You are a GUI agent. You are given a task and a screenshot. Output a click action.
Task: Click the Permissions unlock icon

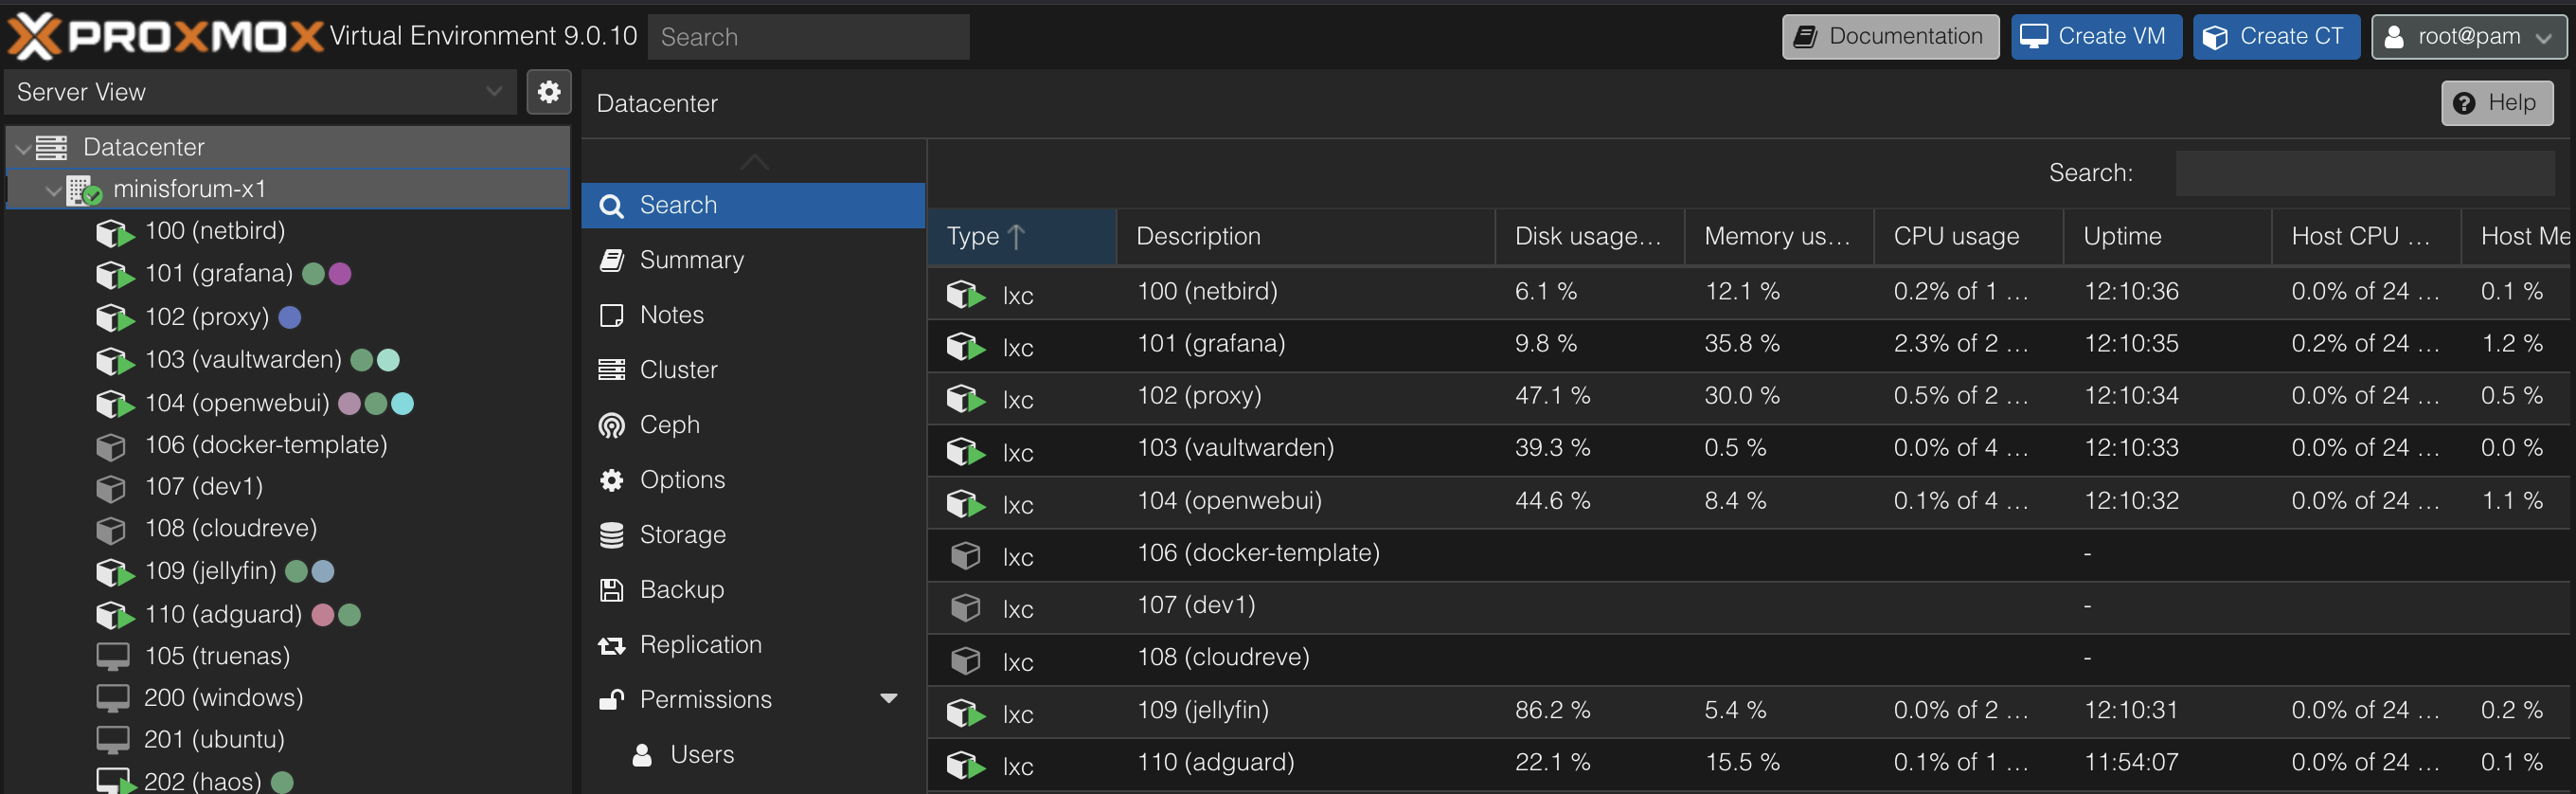click(611, 699)
